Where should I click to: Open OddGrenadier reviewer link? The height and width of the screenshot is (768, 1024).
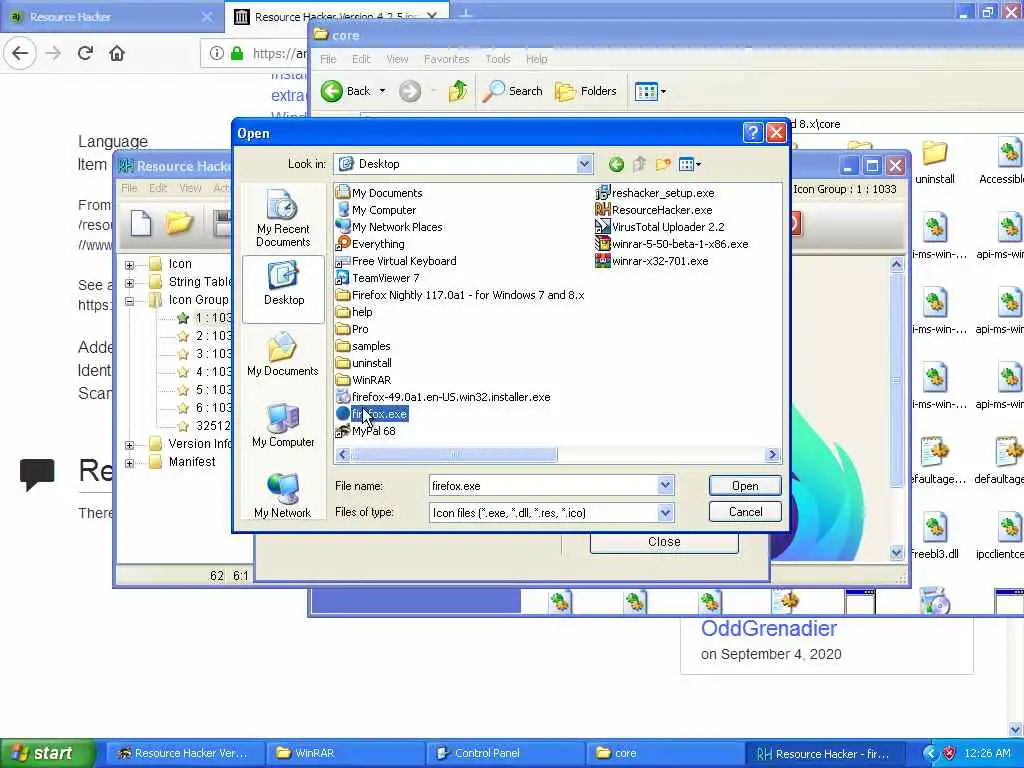coord(769,628)
